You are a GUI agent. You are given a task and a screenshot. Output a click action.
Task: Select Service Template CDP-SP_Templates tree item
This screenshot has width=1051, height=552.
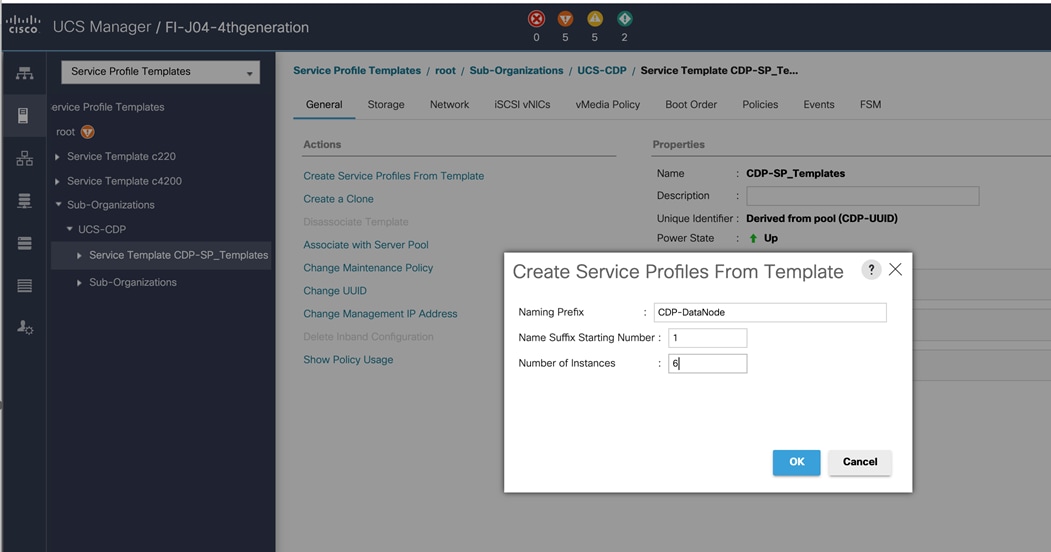pos(178,255)
